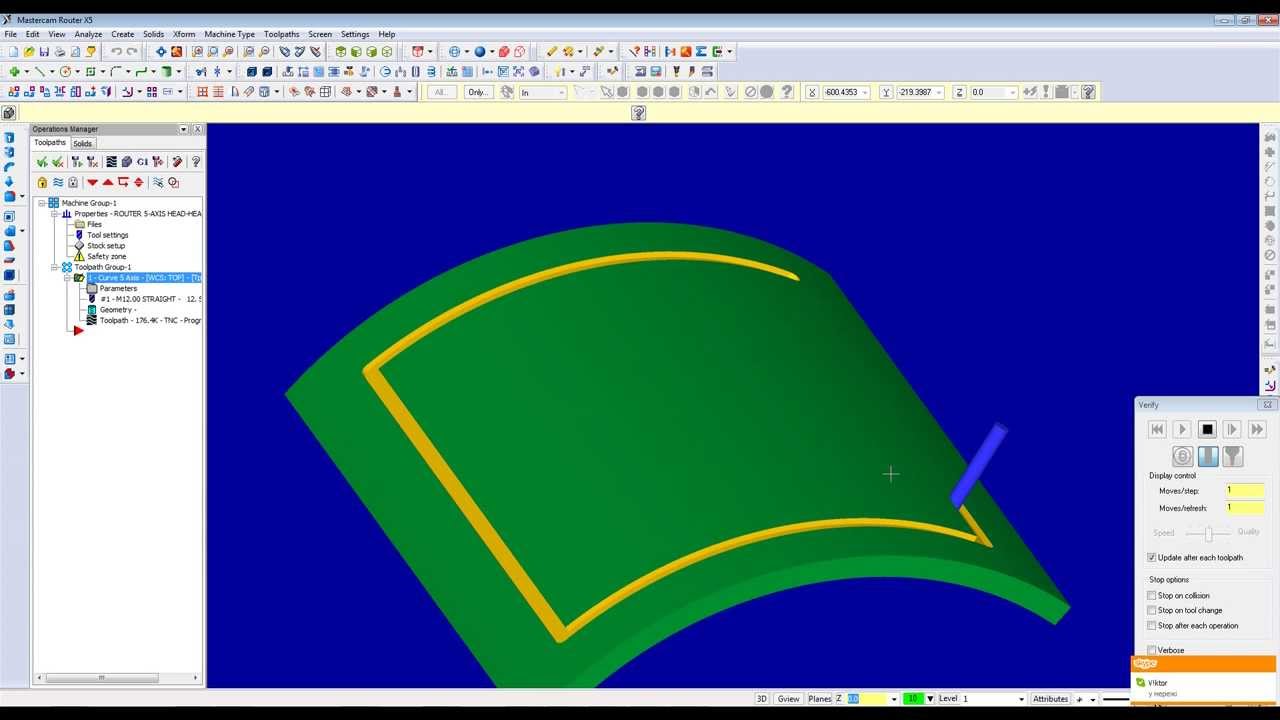This screenshot has height=720, width=1280.
Task: Click the help icon in yellow prompt bar
Action: pyautogui.click(x=638, y=113)
